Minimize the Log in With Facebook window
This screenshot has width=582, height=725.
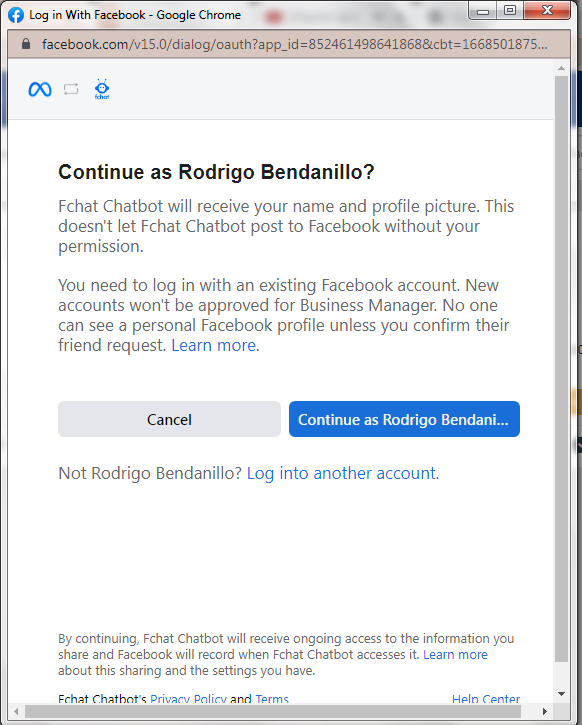click(x=483, y=11)
